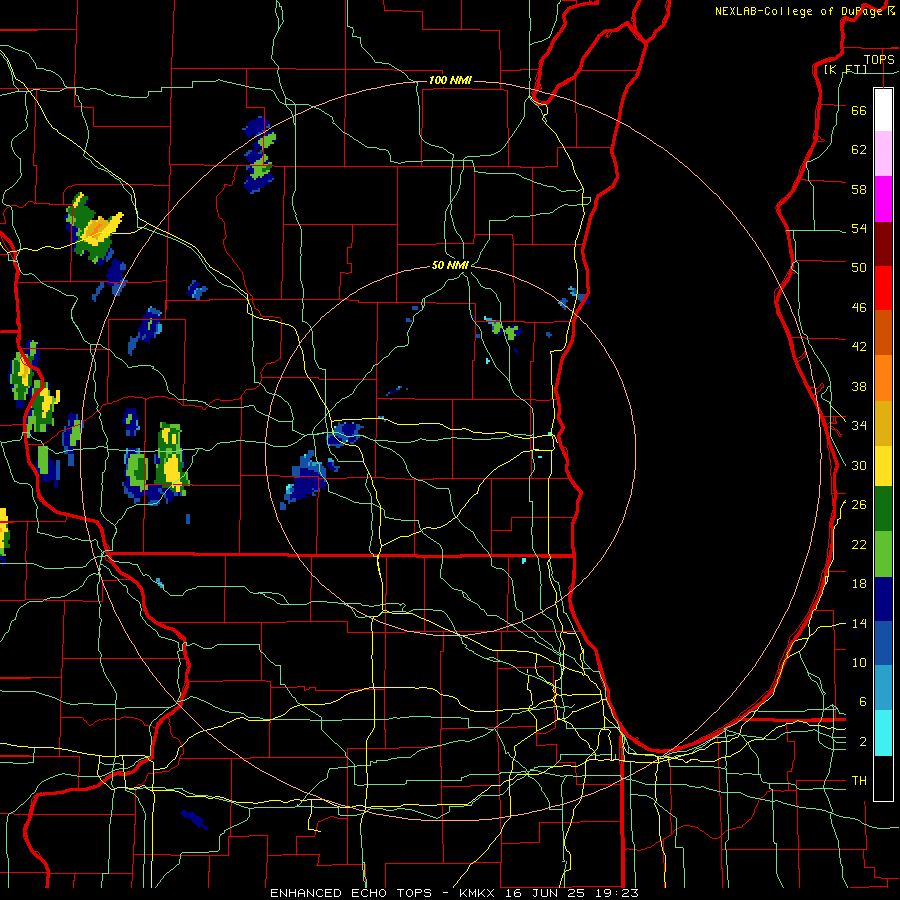
Task: Click legend value 42
Action: pos(859,346)
